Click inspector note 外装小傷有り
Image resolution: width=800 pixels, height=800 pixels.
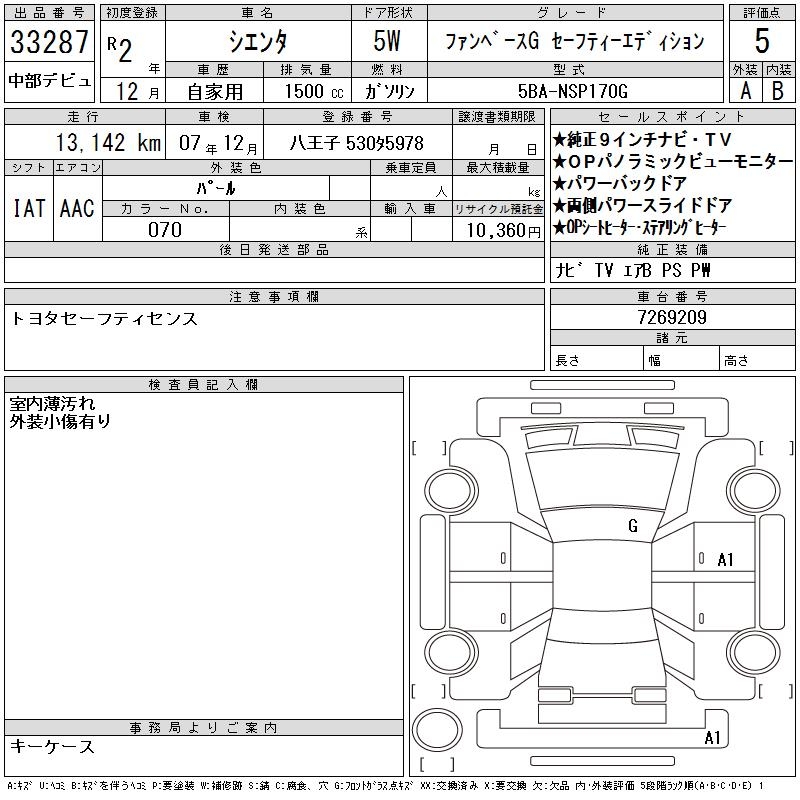(x=60, y=421)
